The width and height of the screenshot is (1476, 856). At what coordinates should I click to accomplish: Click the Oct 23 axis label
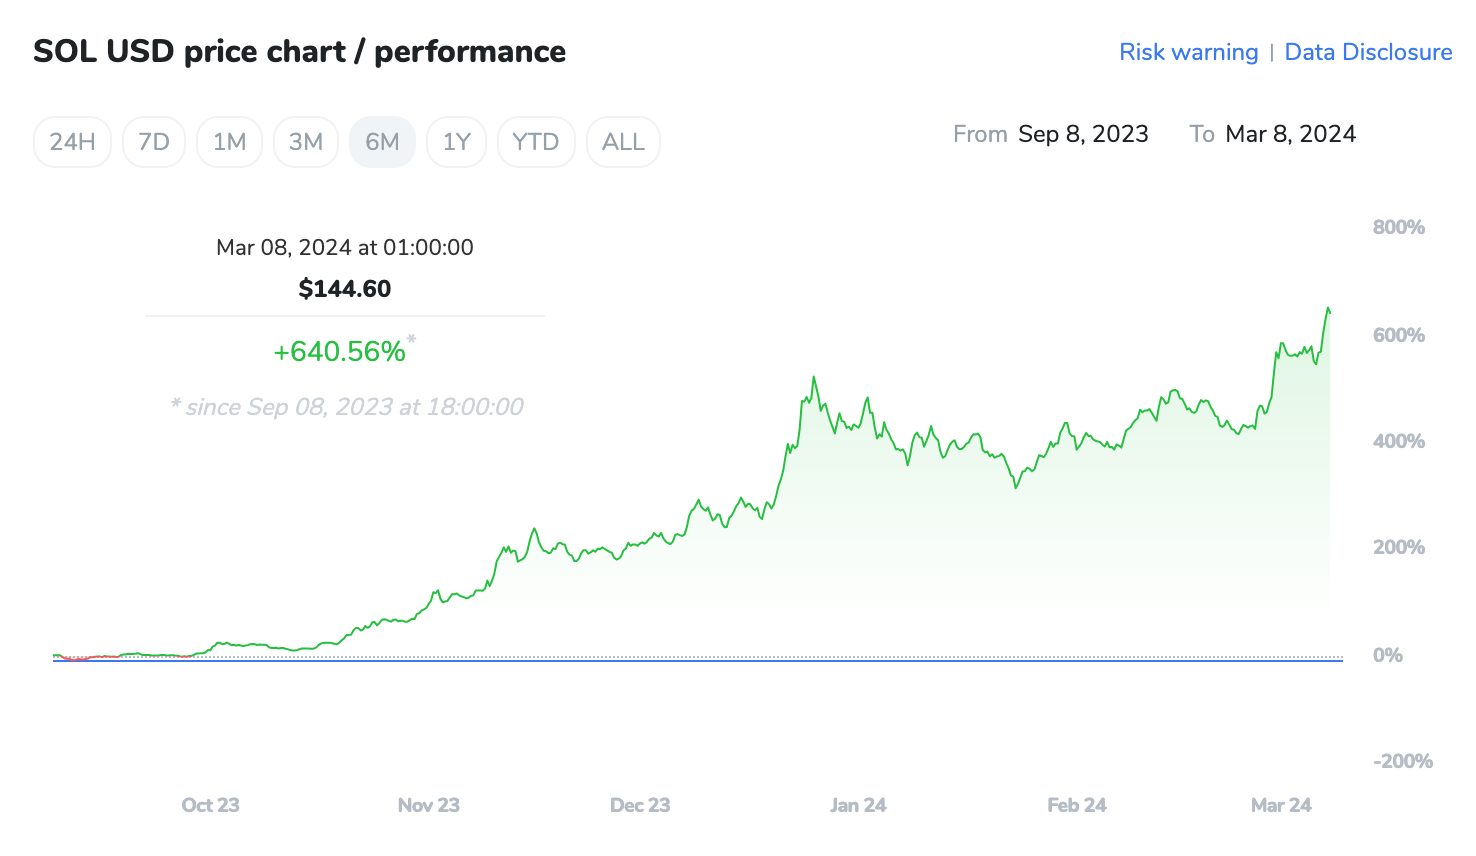pos(210,805)
